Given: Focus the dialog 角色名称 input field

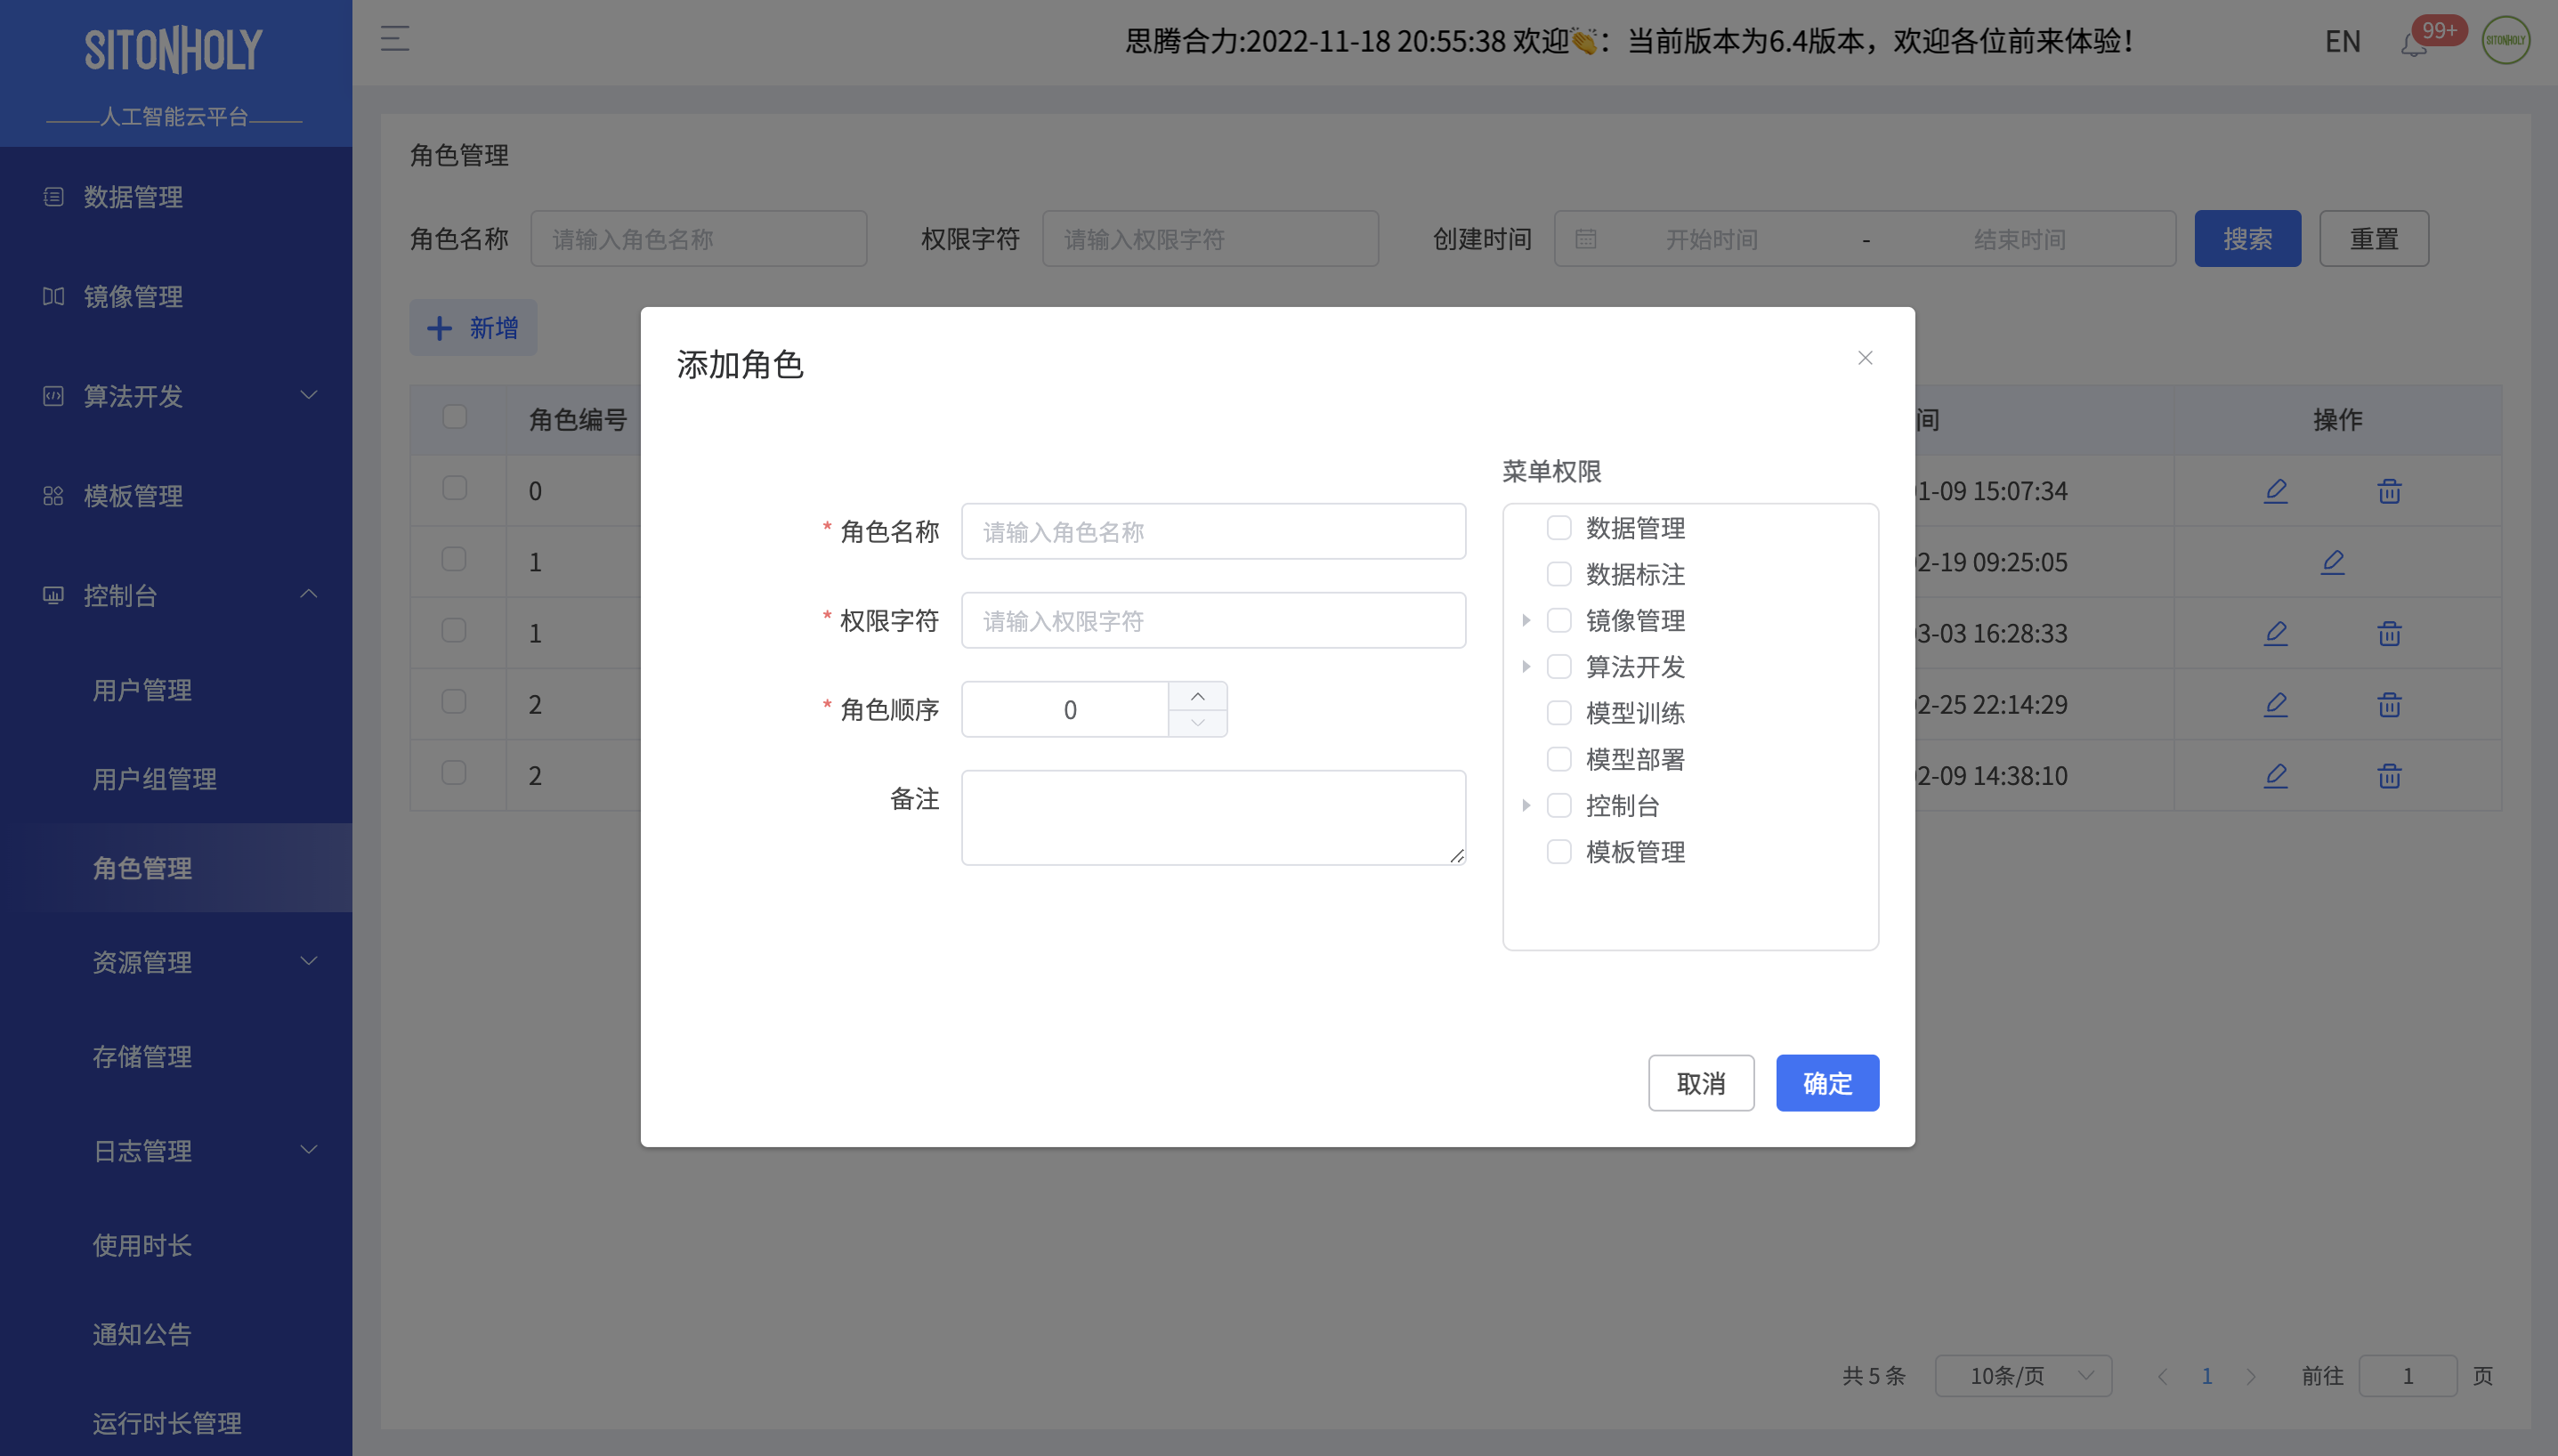Looking at the screenshot, I should point(1213,532).
